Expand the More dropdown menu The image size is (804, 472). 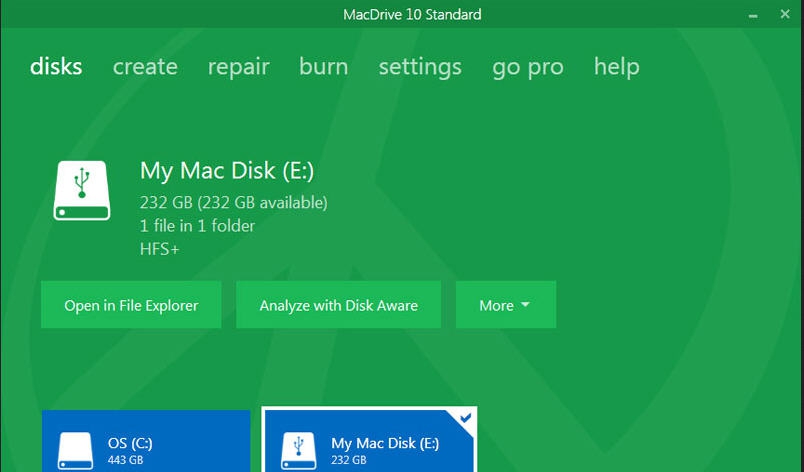pos(506,304)
